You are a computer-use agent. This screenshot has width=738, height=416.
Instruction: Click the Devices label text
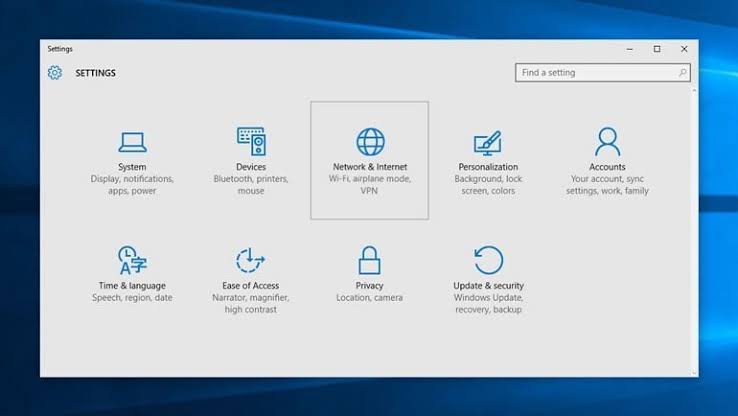coord(251,167)
